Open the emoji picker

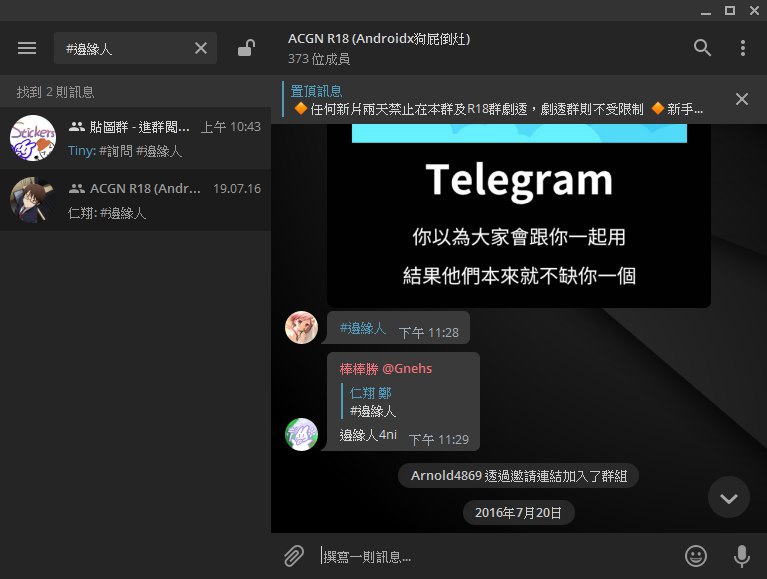tap(696, 556)
